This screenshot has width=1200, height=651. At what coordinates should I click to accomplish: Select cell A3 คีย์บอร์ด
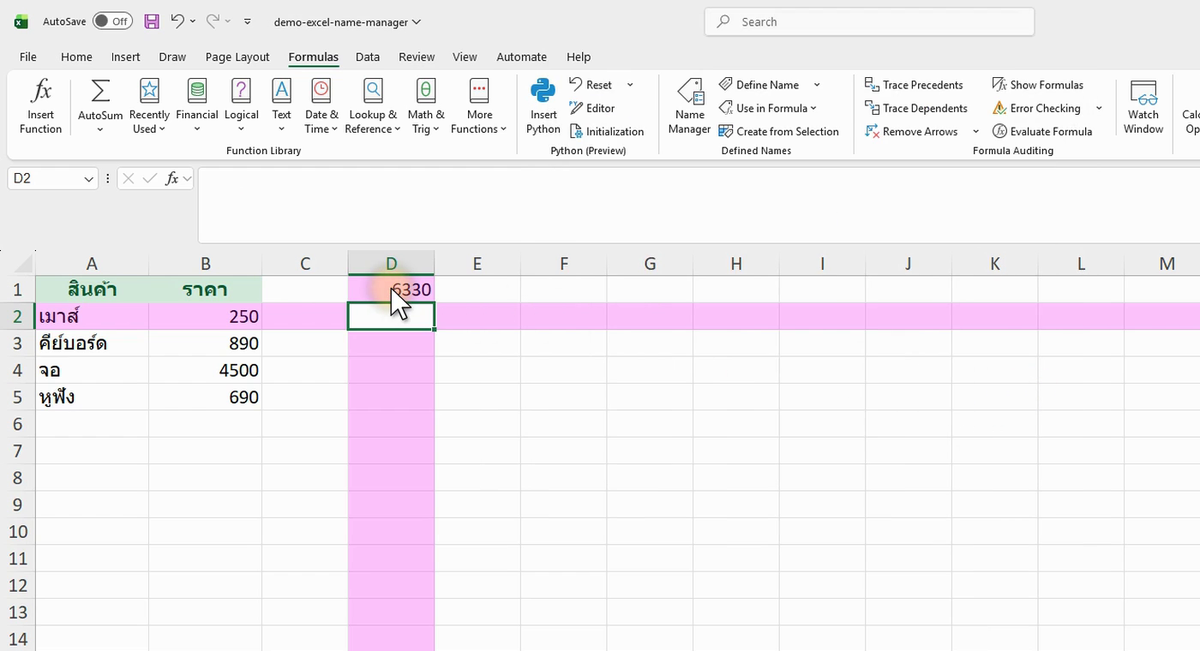92,344
